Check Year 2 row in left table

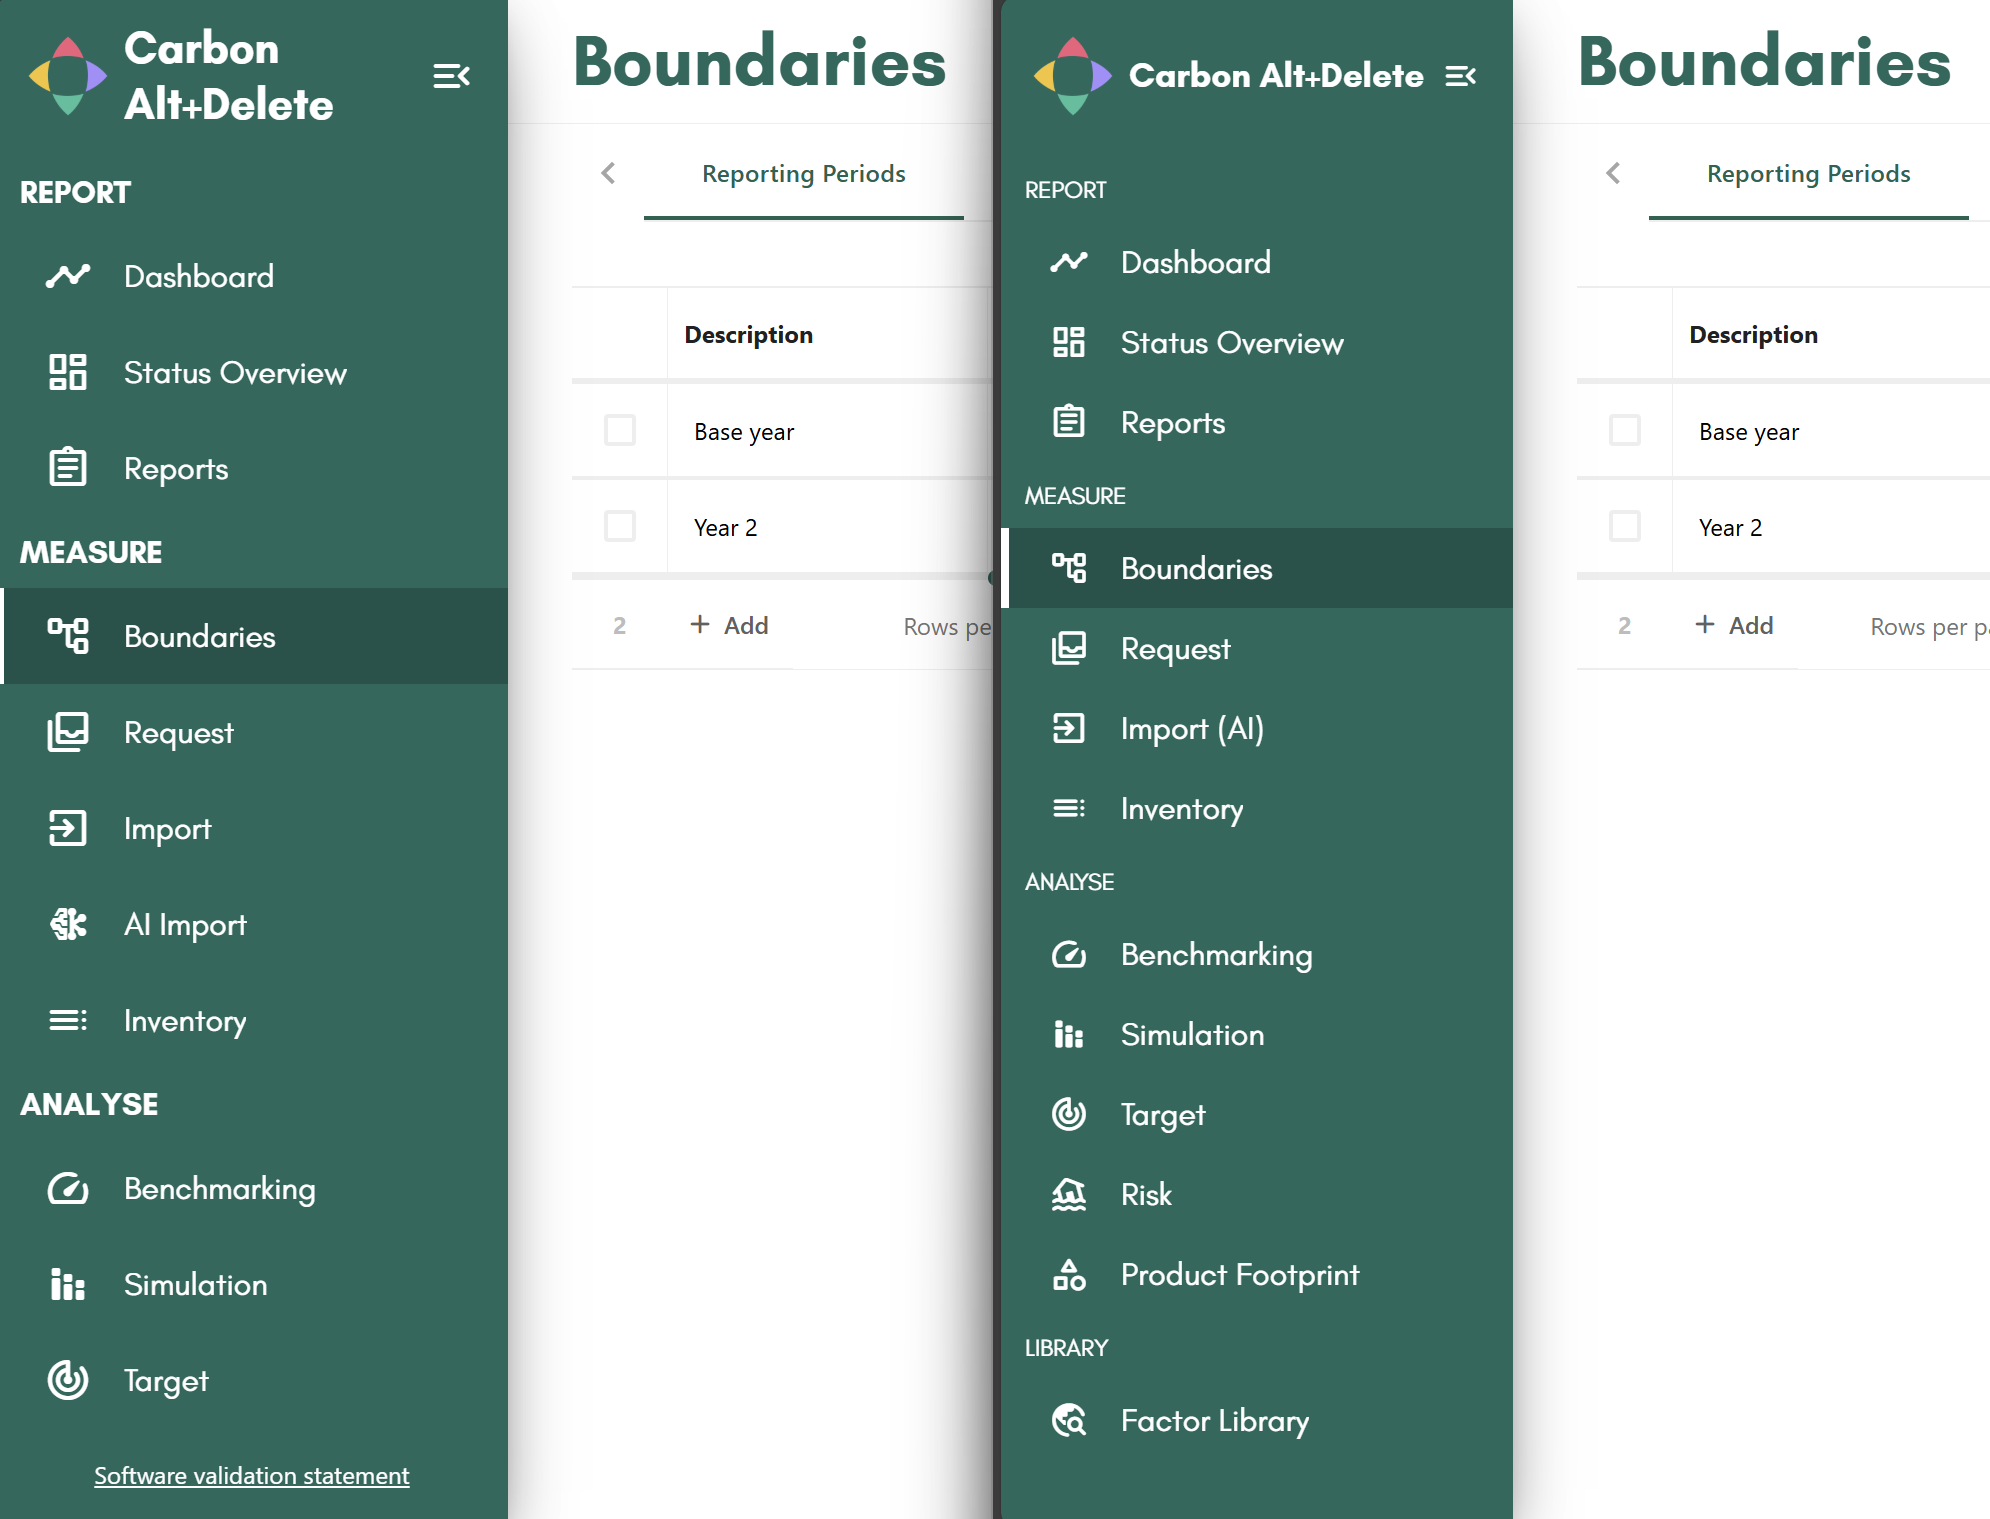620,527
